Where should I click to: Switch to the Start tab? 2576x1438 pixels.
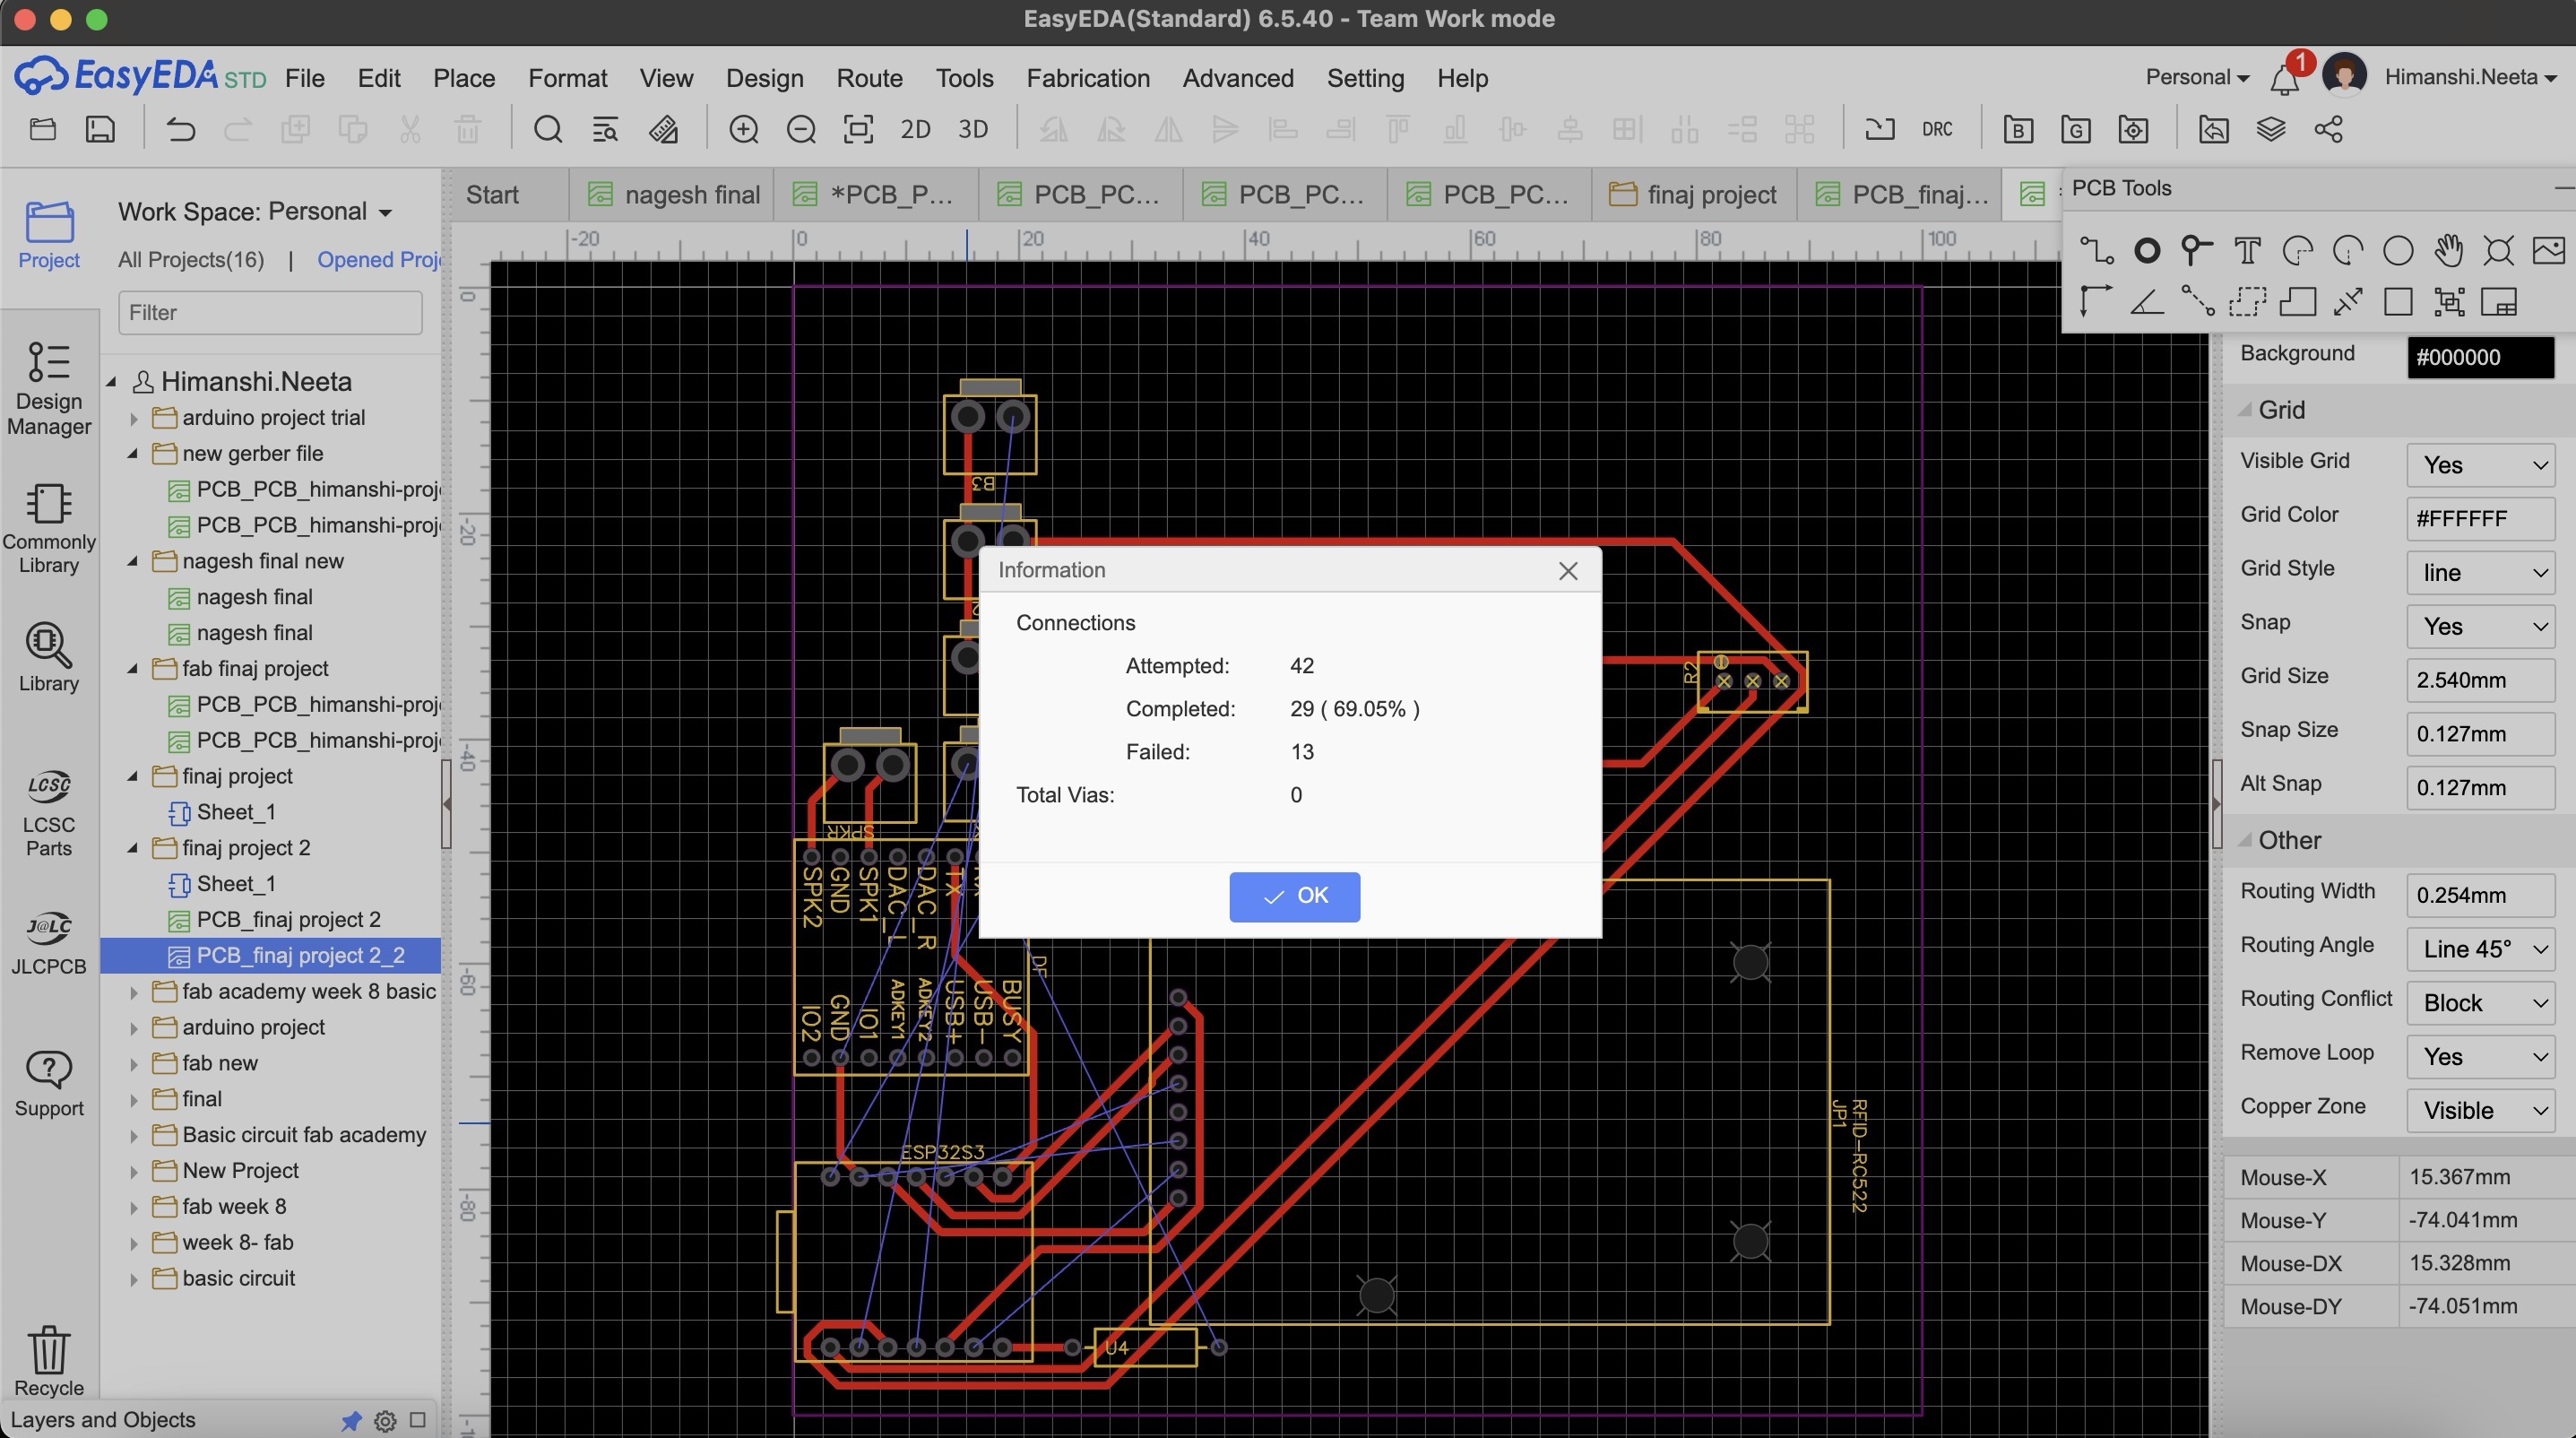point(492,194)
